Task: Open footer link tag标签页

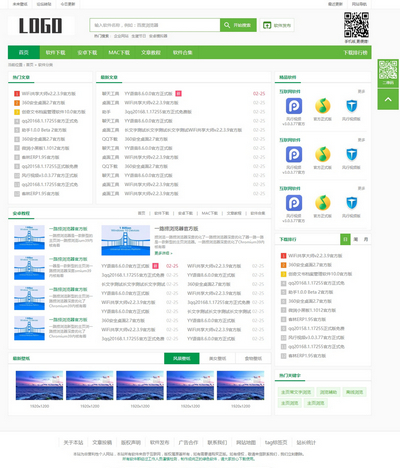Action: point(276,442)
